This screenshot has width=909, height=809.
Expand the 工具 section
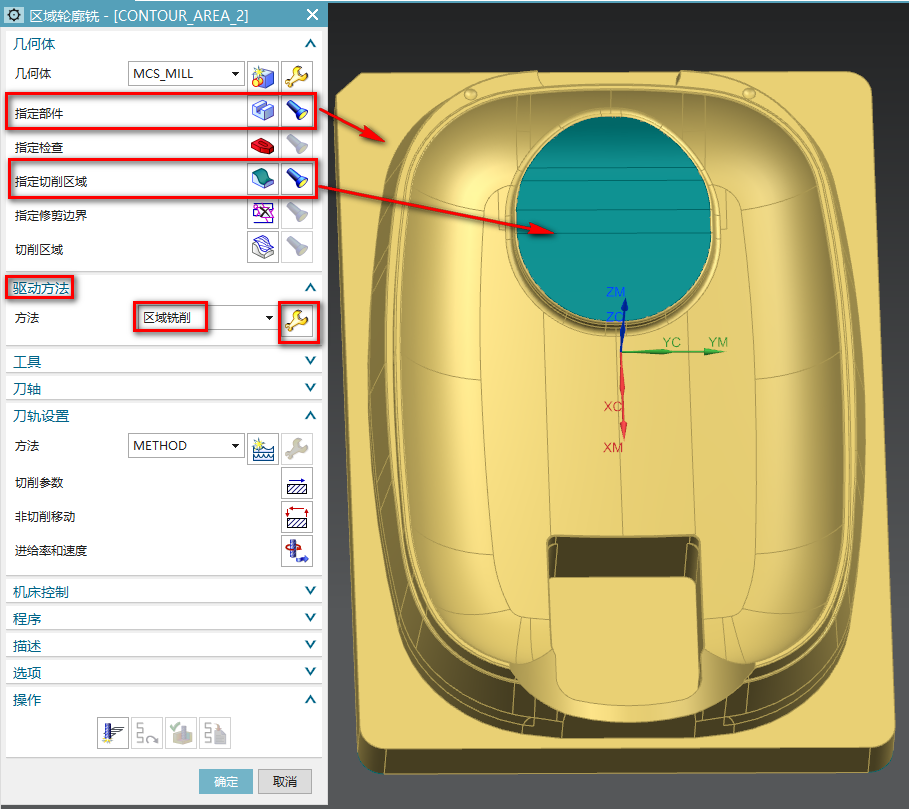(x=310, y=362)
